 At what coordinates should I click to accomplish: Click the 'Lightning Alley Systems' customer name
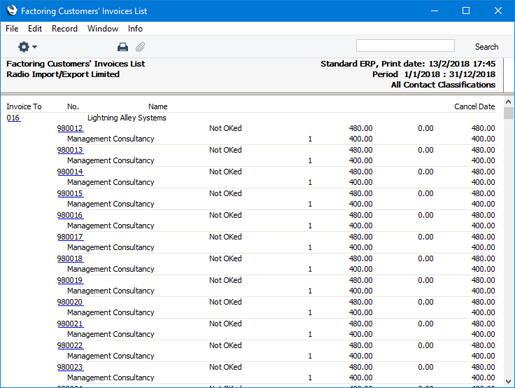127,118
